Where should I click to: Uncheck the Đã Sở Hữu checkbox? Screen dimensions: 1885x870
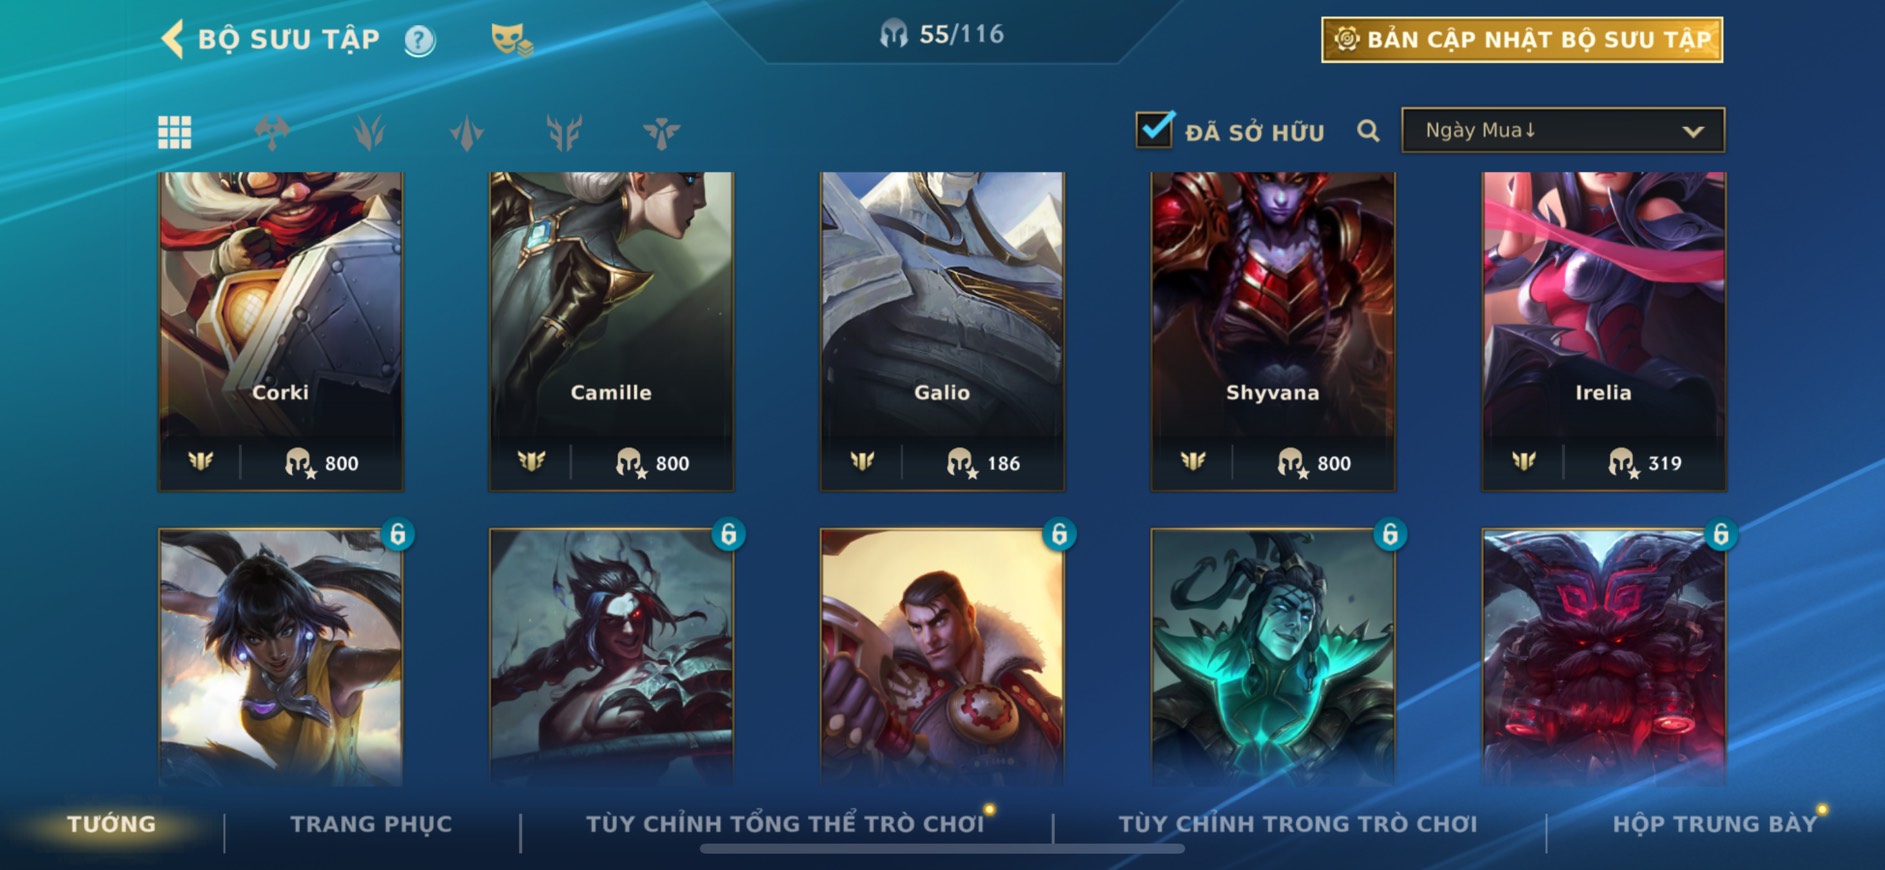1155,128
